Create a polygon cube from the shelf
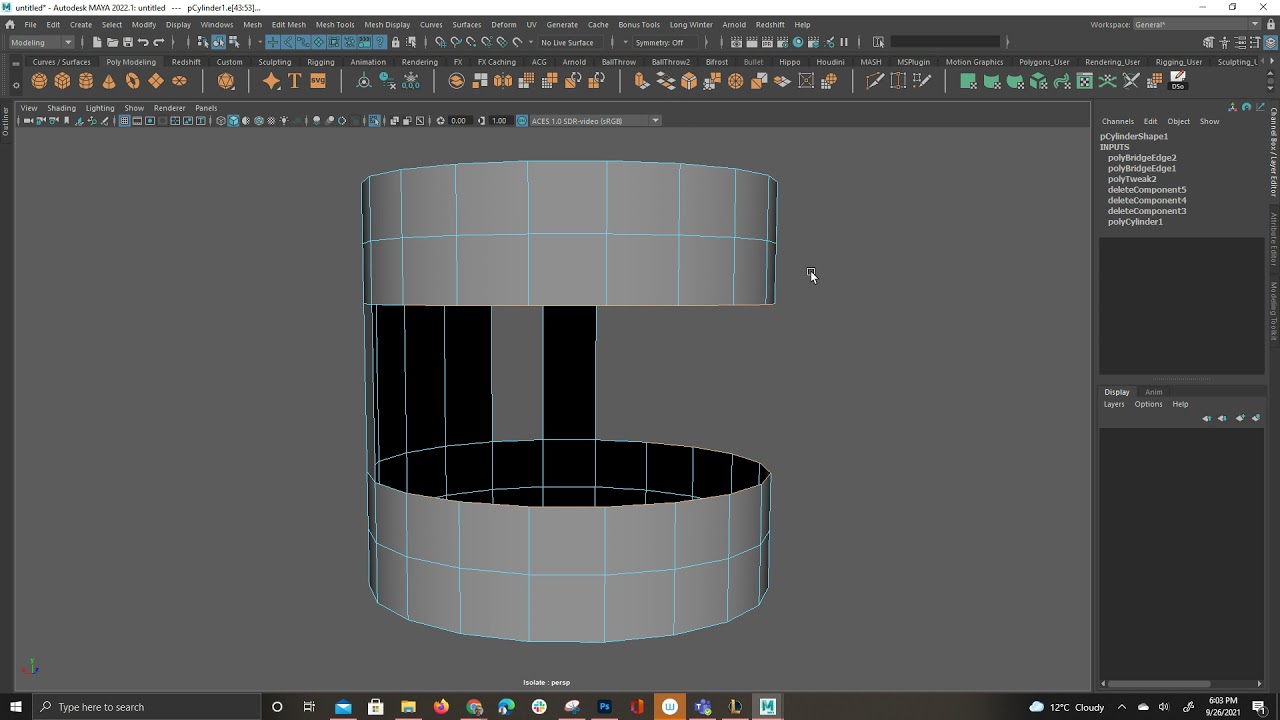1280x720 pixels. click(62, 81)
